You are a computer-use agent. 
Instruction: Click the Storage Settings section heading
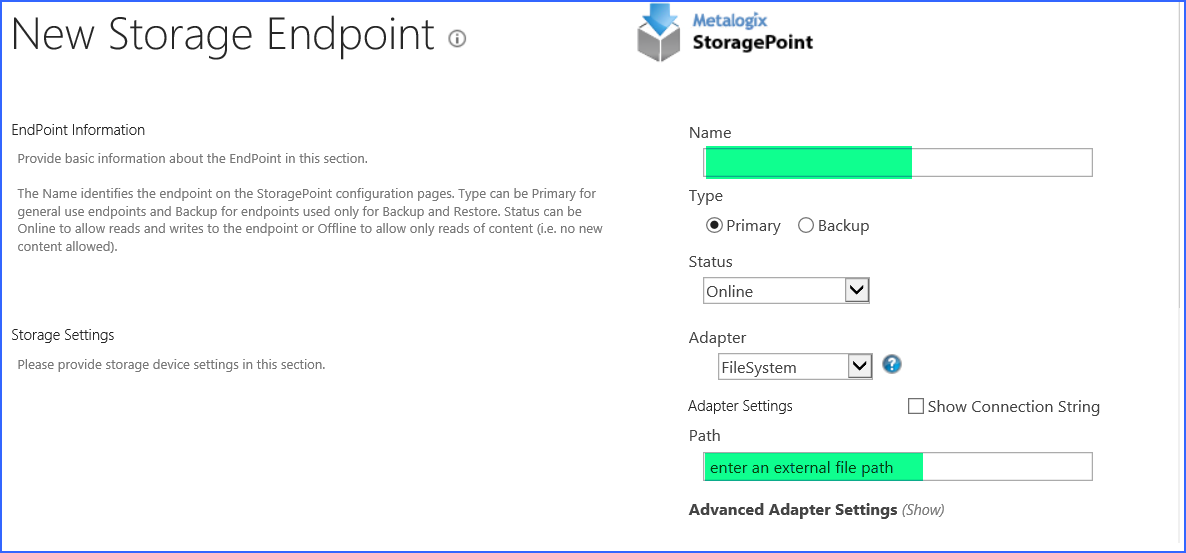tap(63, 334)
